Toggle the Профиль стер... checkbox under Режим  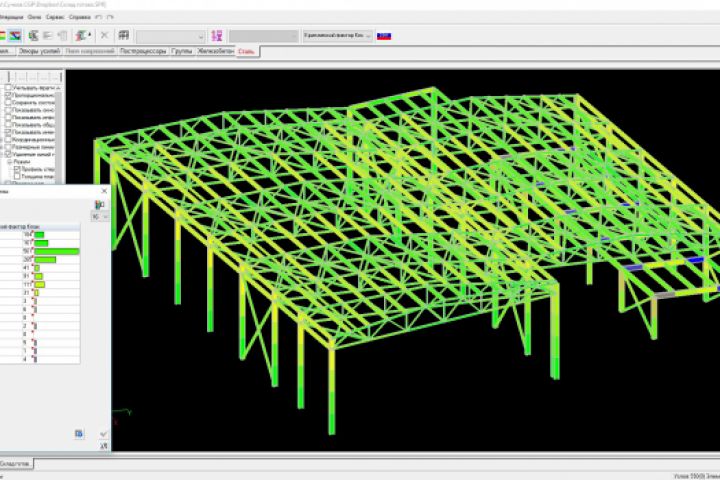17,169
